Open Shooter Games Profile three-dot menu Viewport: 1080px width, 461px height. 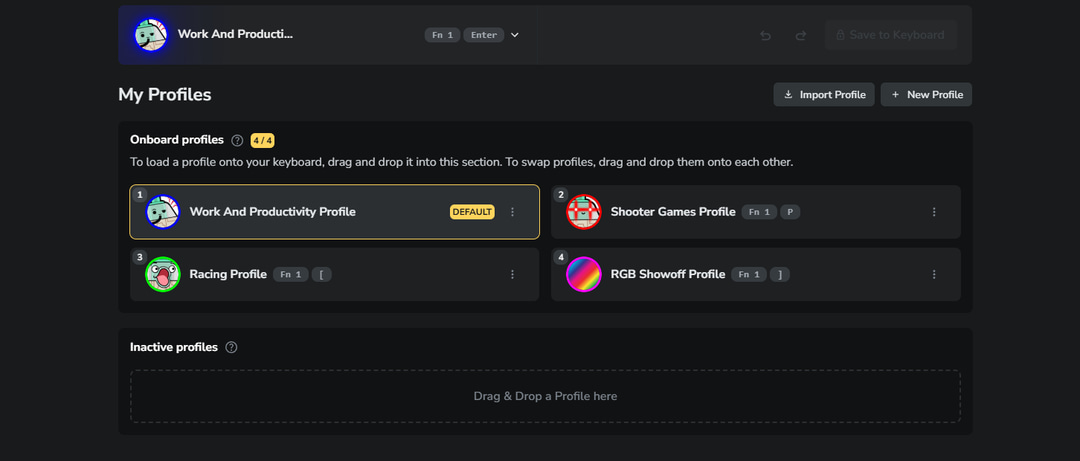click(934, 212)
